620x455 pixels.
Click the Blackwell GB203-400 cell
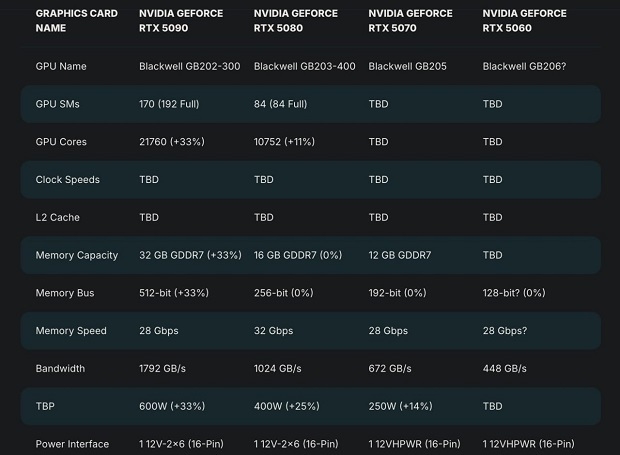pos(305,66)
